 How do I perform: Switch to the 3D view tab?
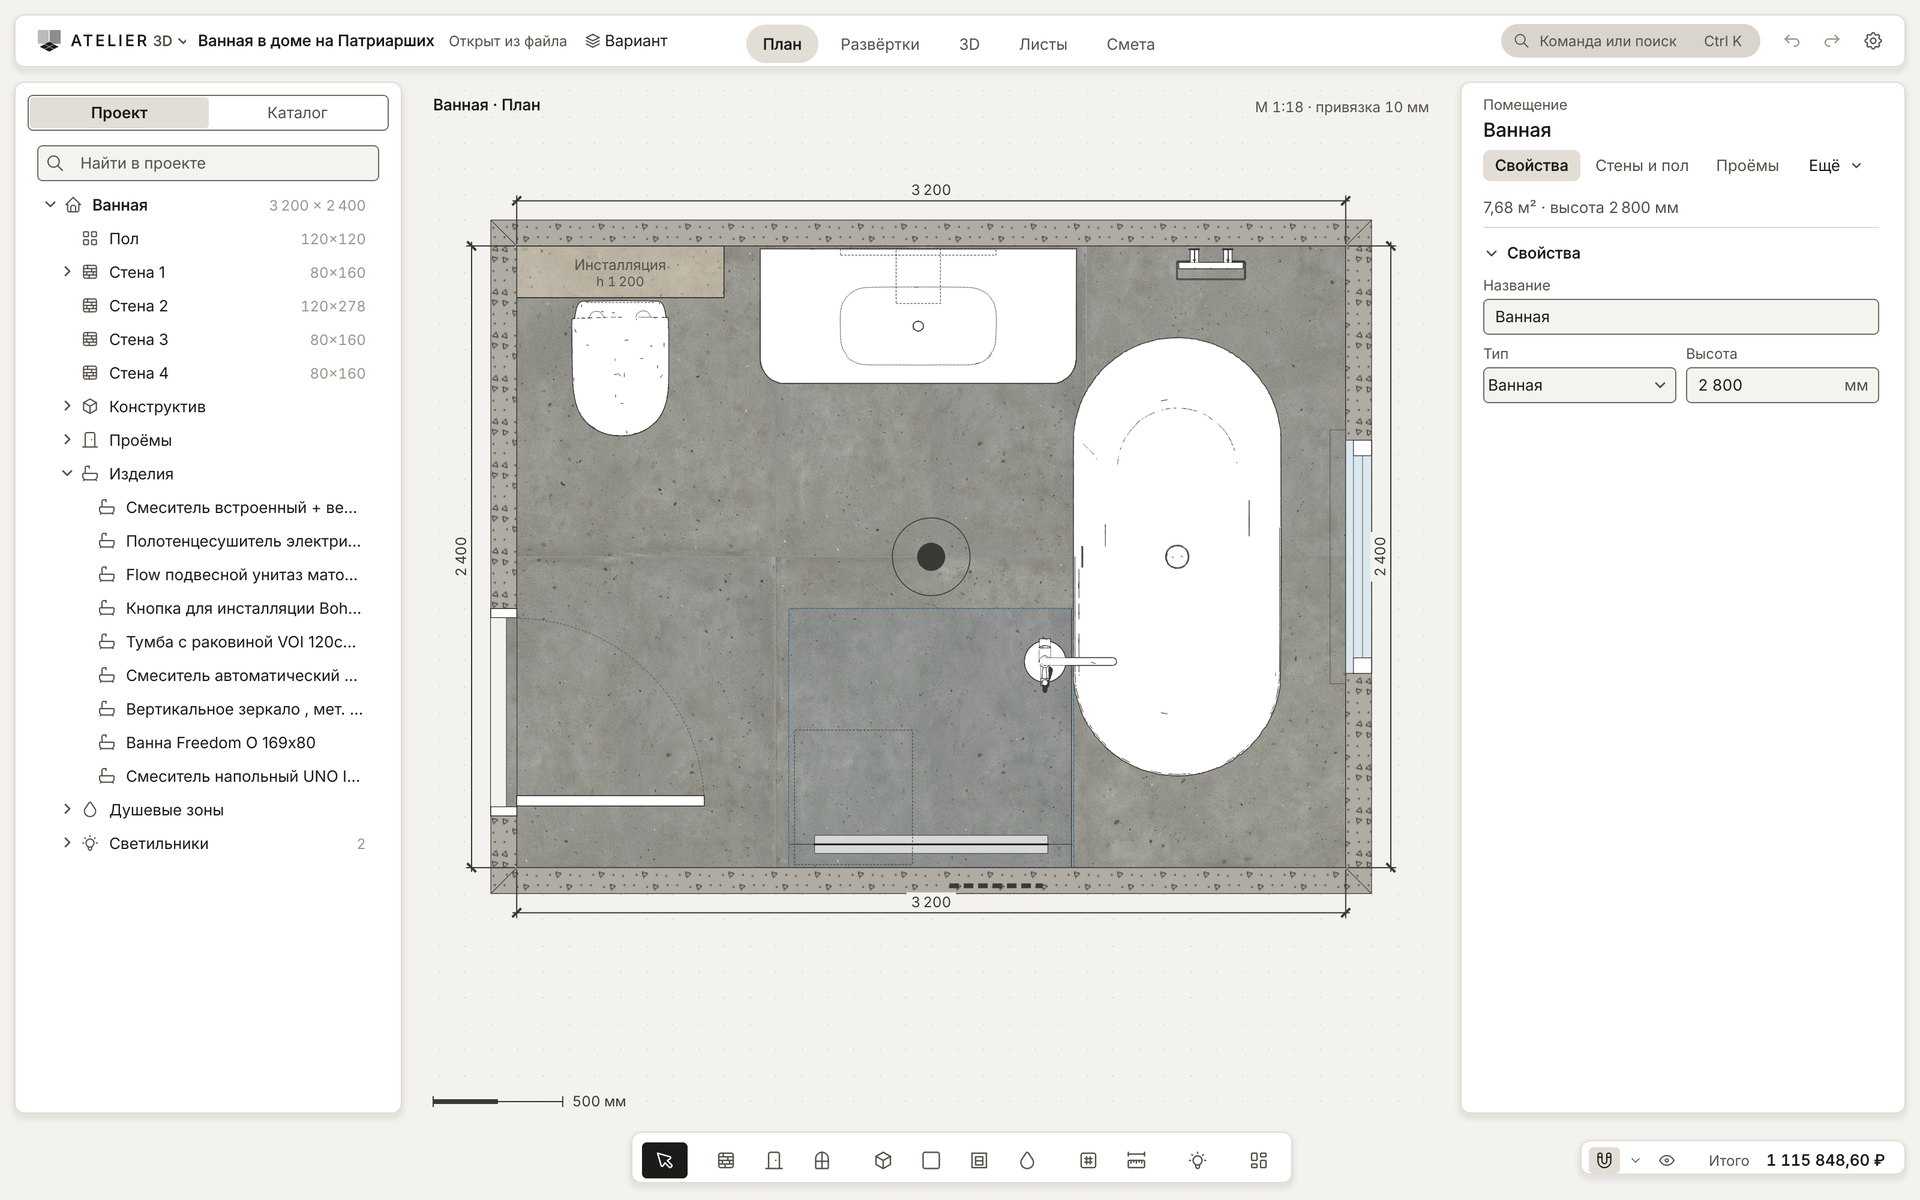[969, 44]
